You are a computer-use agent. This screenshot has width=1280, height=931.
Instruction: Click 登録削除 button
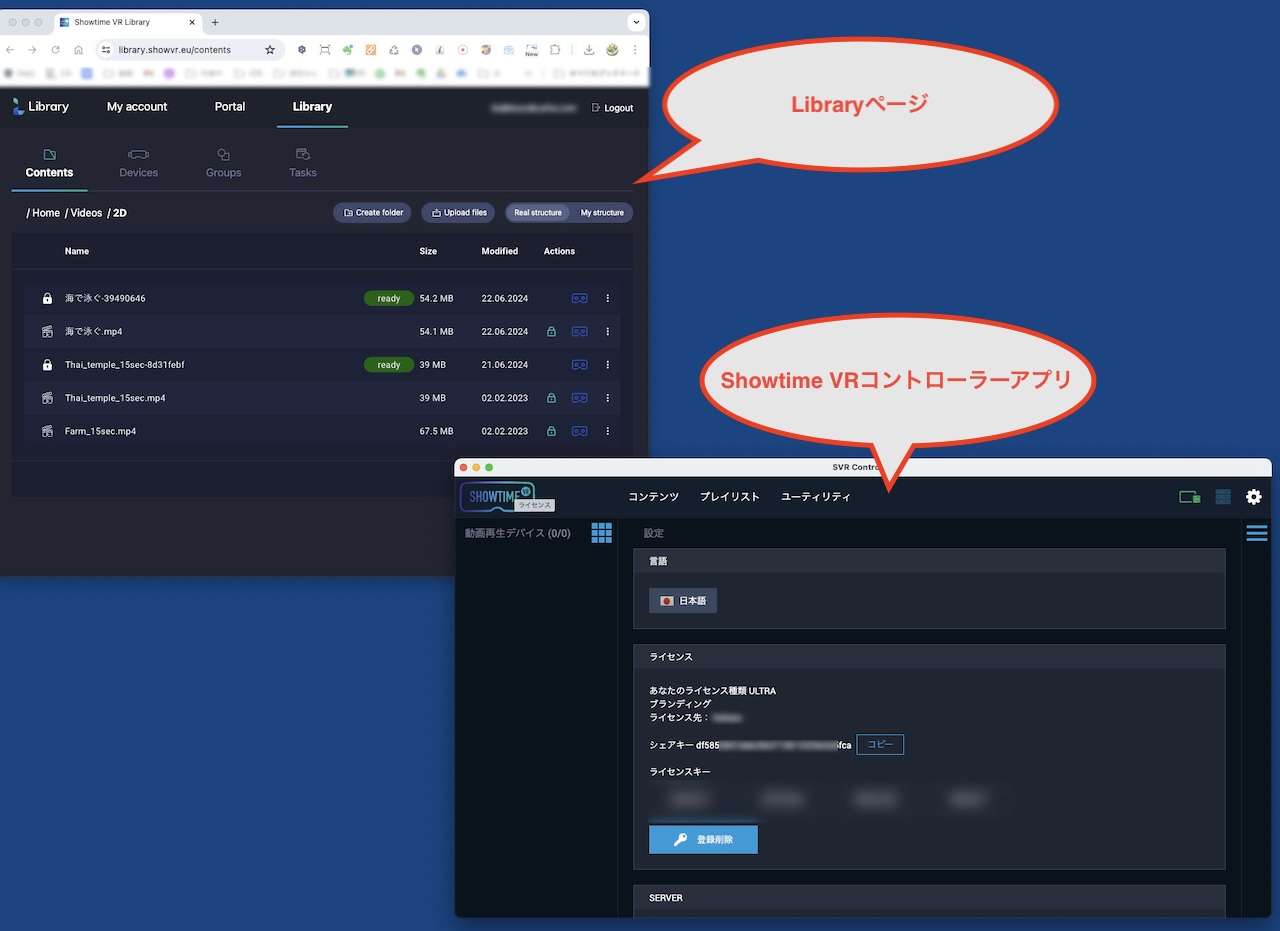click(703, 839)
